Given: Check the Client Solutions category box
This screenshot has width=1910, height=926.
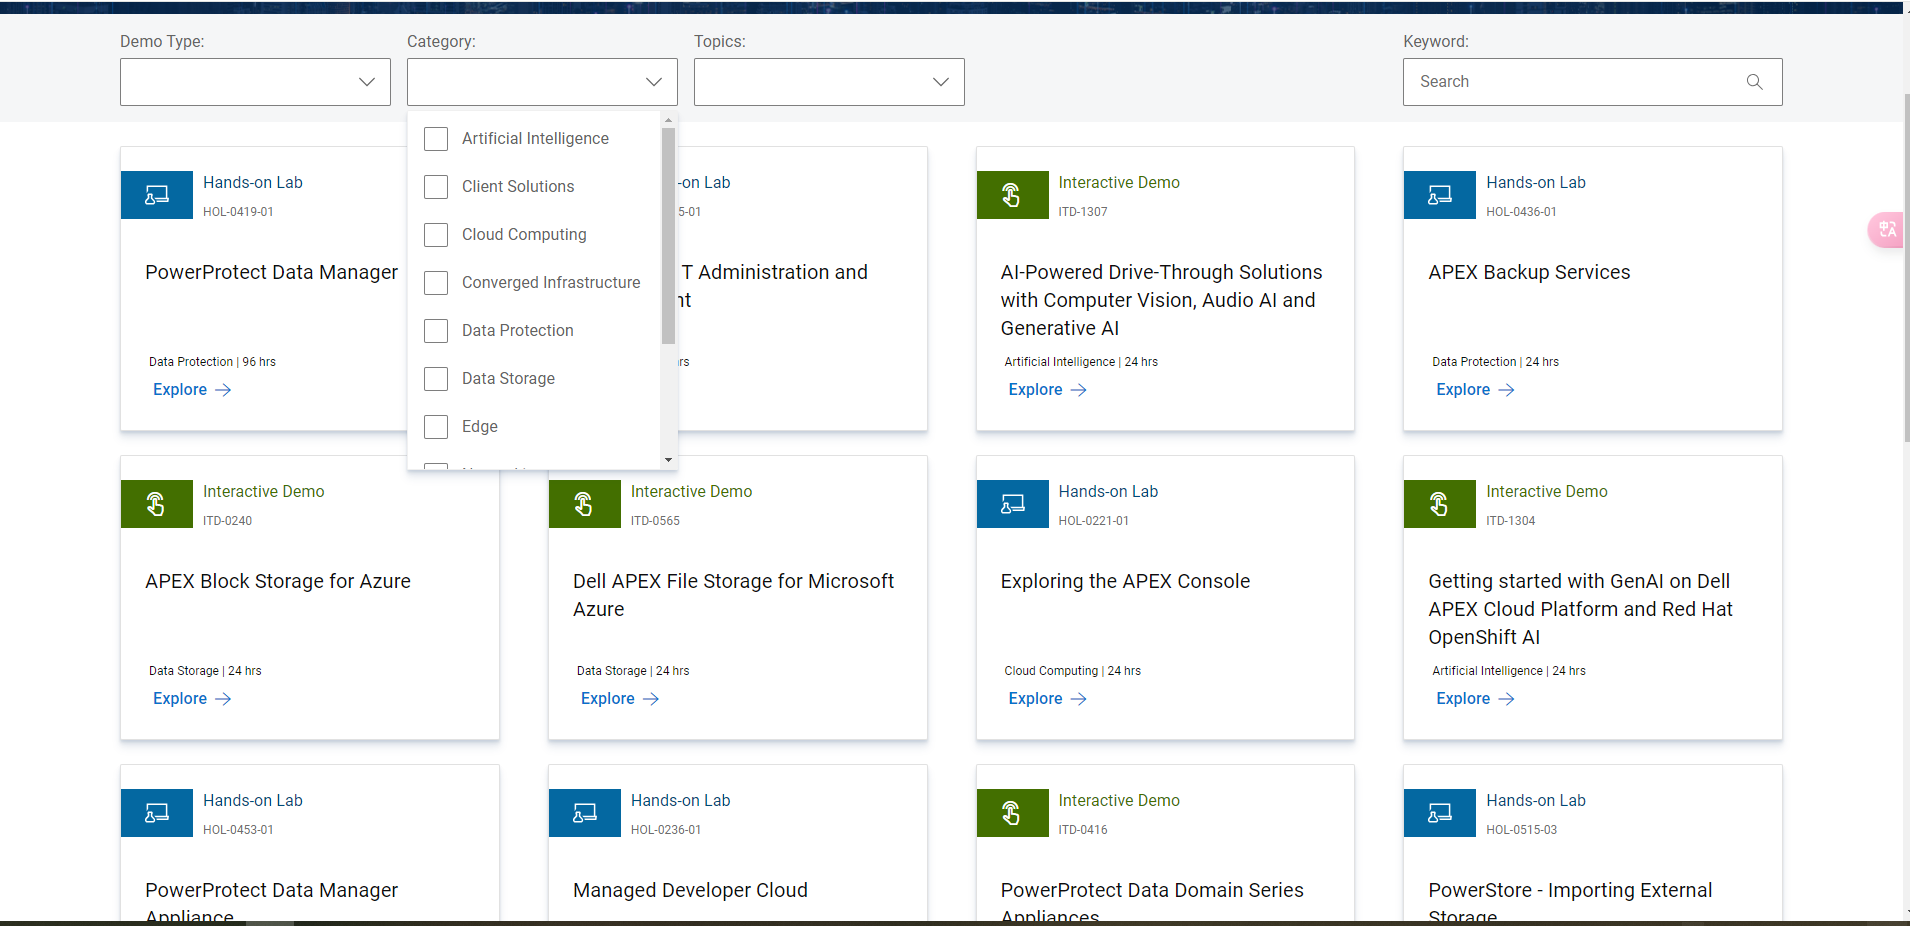Looking at the screenshot, I should (436, 187).
